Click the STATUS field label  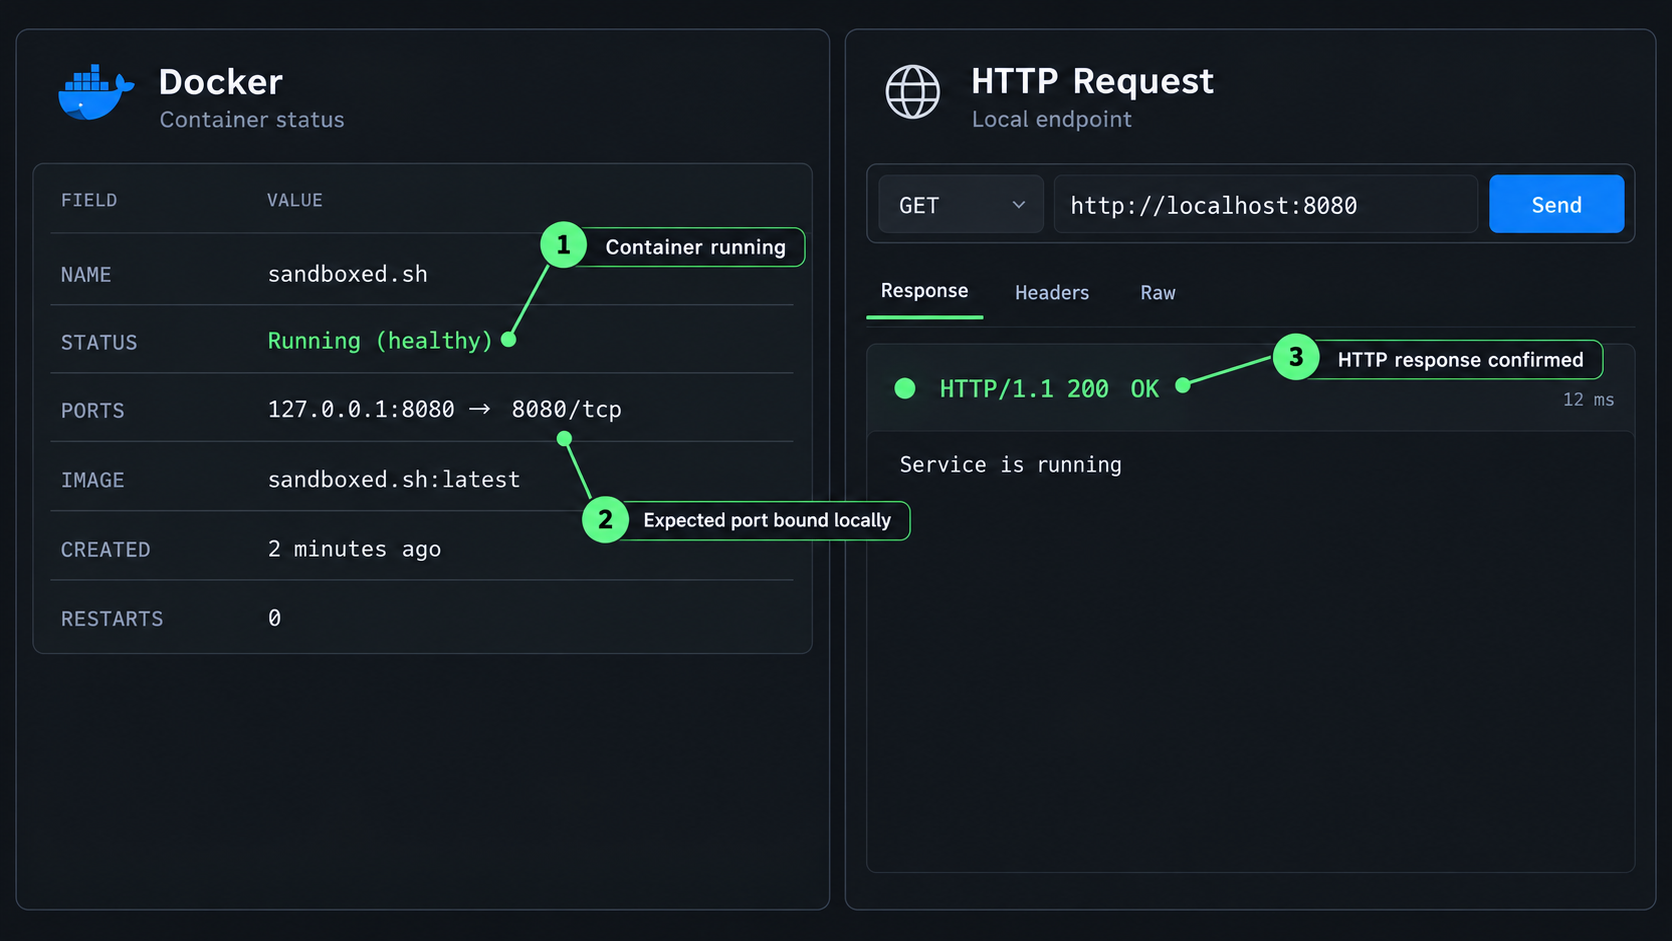(x=99, y=343)
